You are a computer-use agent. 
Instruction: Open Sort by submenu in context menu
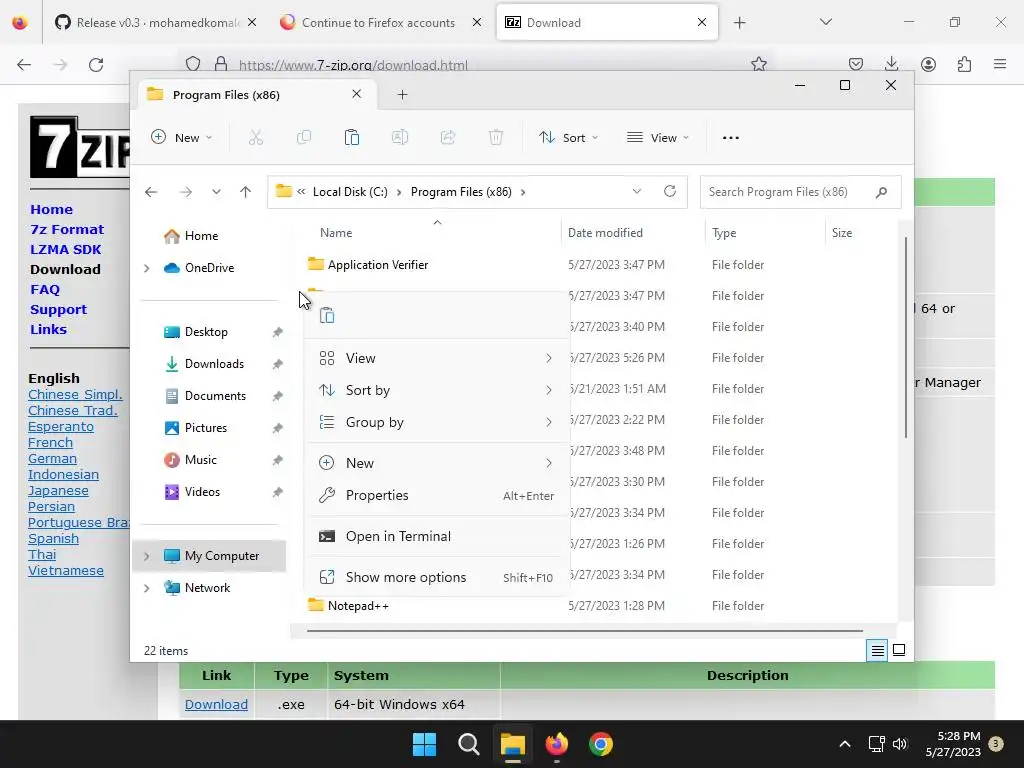tap(436, 390)
